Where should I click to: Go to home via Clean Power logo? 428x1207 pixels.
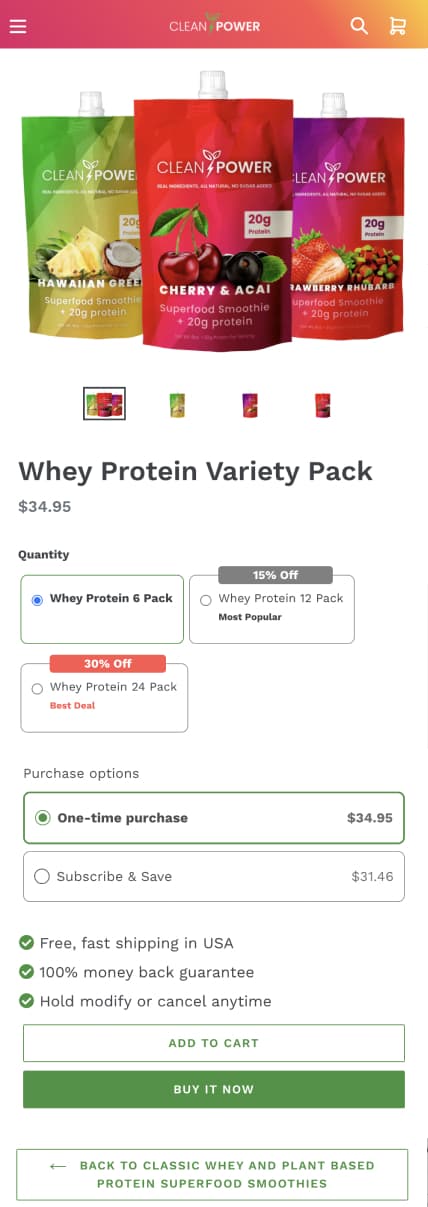(x=214, y=25)
